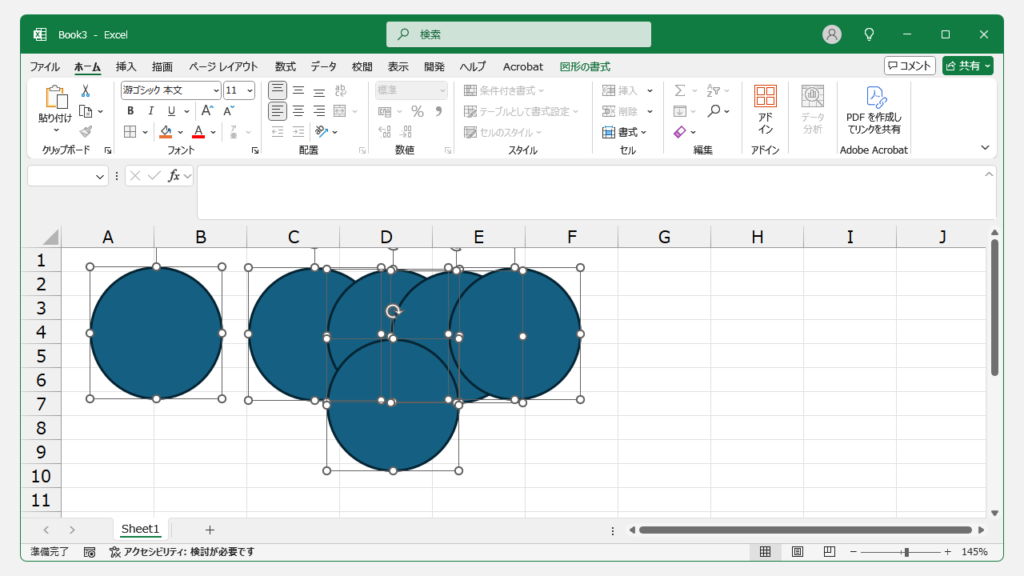
Task: Open the font name dropdown
Action: click(x=216, y=91)
